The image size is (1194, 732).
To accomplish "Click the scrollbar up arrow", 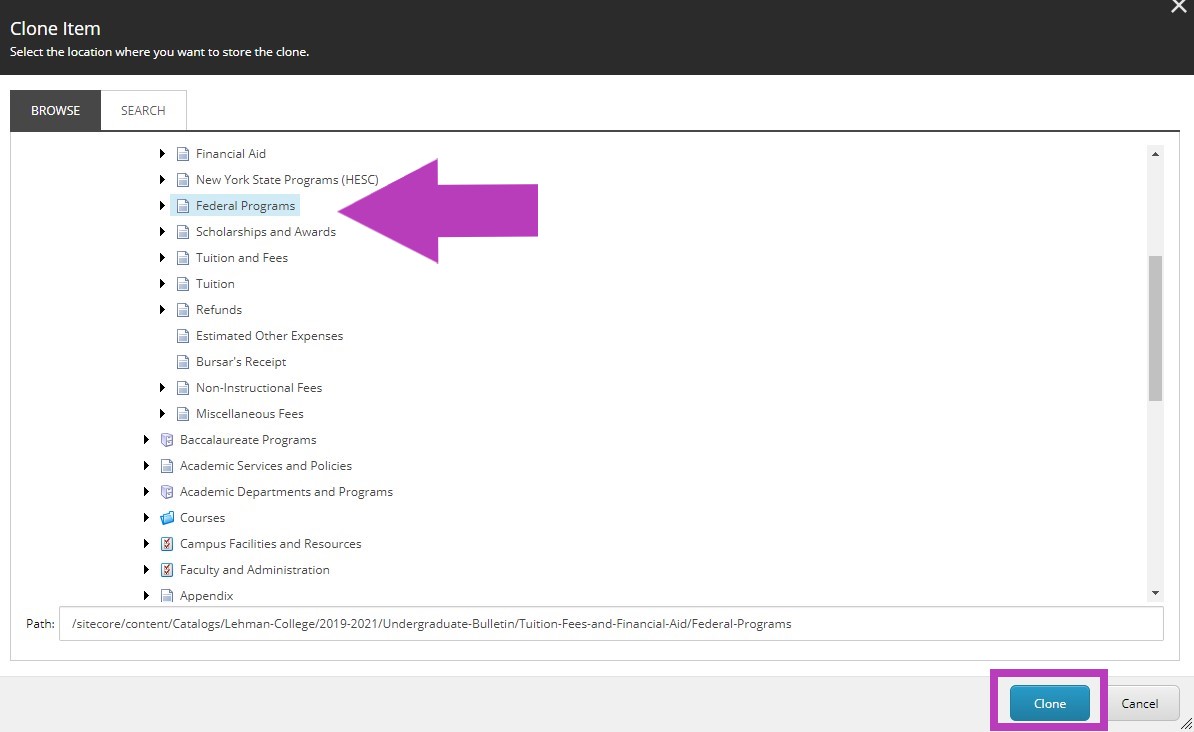I will 1155,154.
